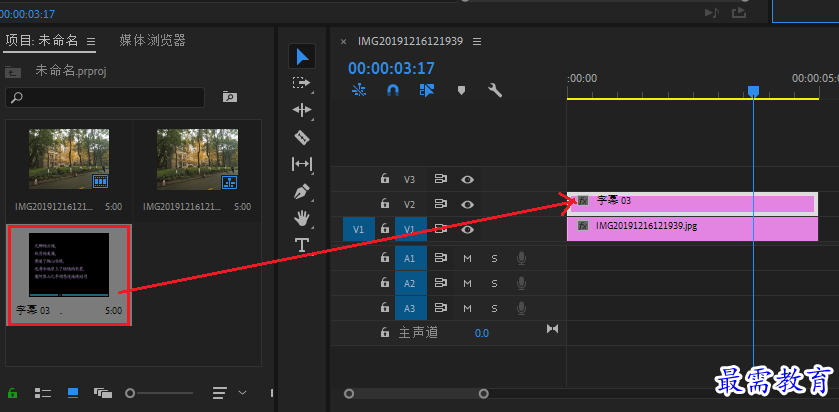
Task: Select the Razor tool
Action: [302, 138]
